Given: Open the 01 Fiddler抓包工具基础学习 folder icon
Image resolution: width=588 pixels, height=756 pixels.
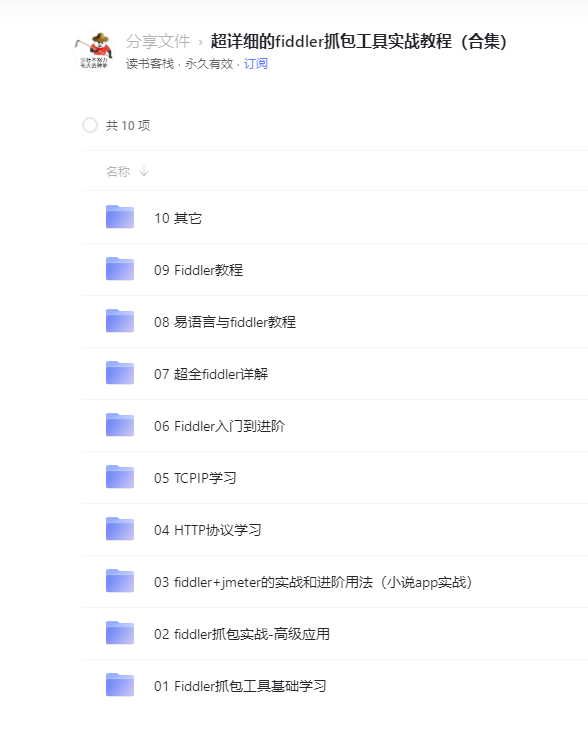Looking at the screenshot, I should 120,685.
